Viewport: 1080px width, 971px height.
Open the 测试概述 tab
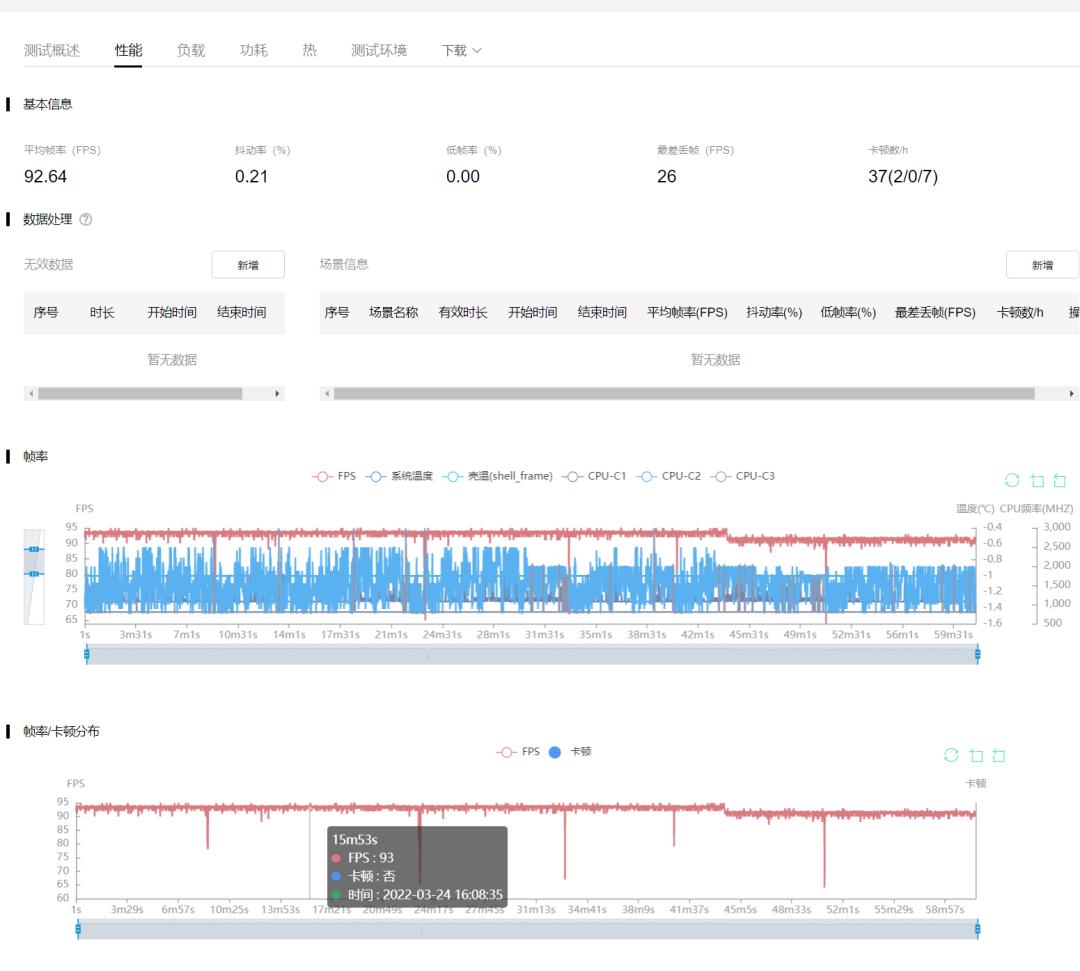[52, 50]
